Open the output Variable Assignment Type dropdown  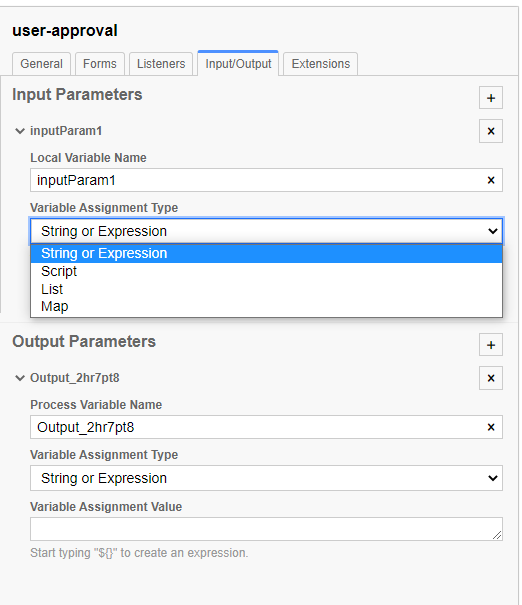(266, 478)
